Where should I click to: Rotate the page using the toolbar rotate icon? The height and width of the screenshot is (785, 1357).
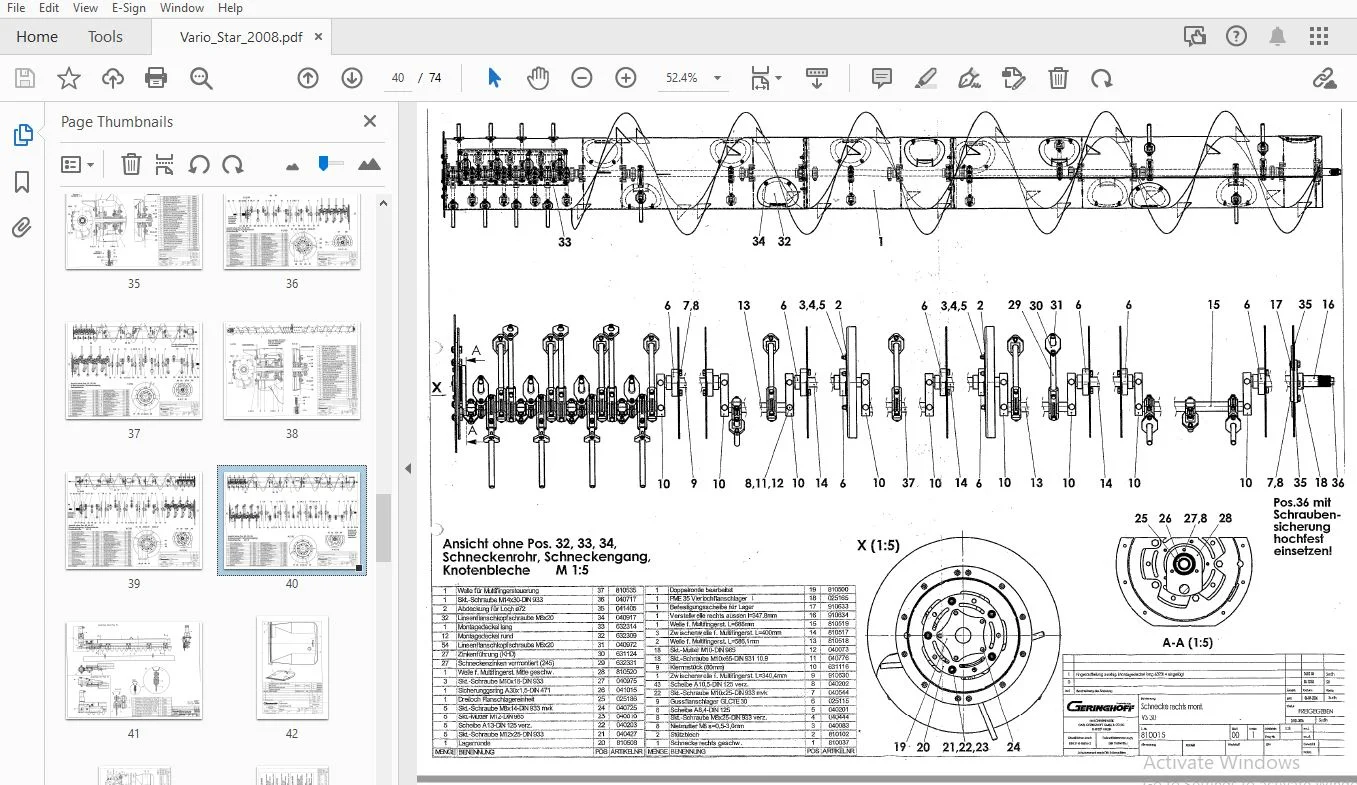coord(1102,78)
